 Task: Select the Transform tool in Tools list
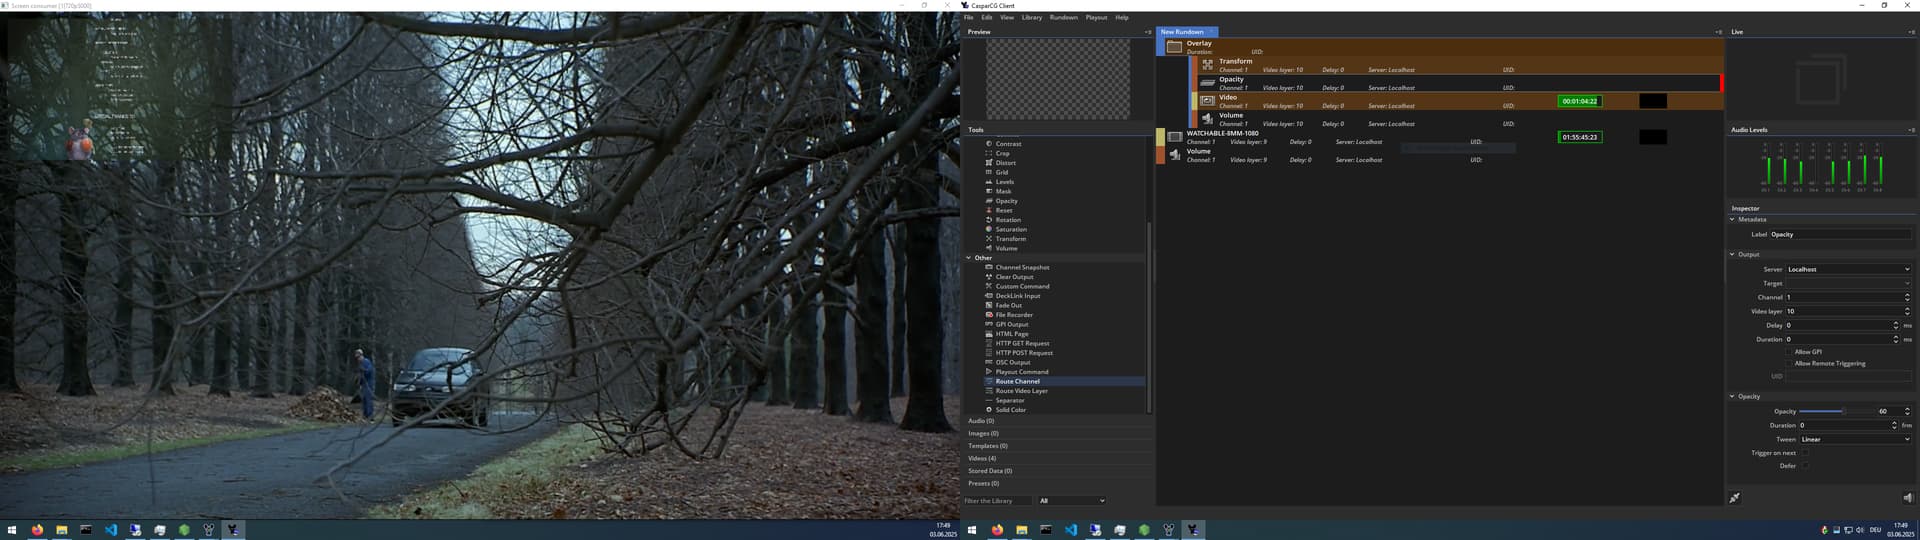[x=1010, y=239]
